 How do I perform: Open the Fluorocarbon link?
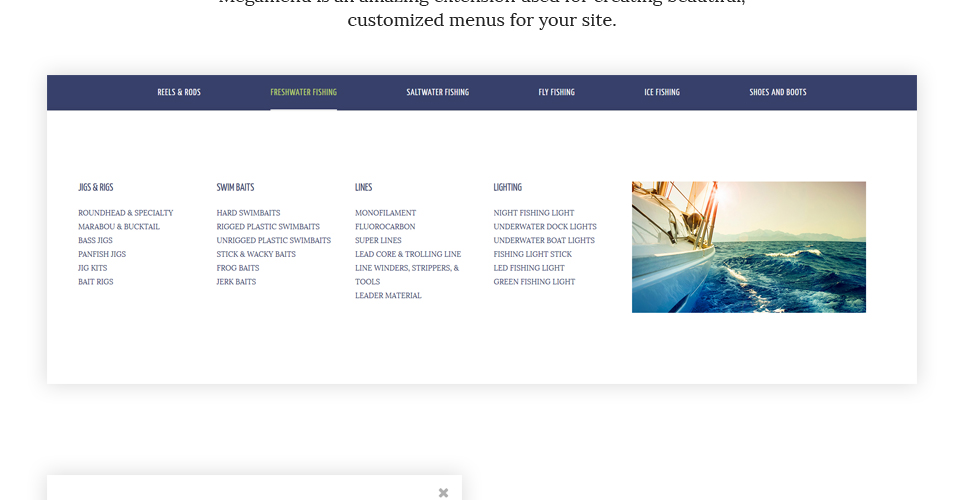point(385,227)
